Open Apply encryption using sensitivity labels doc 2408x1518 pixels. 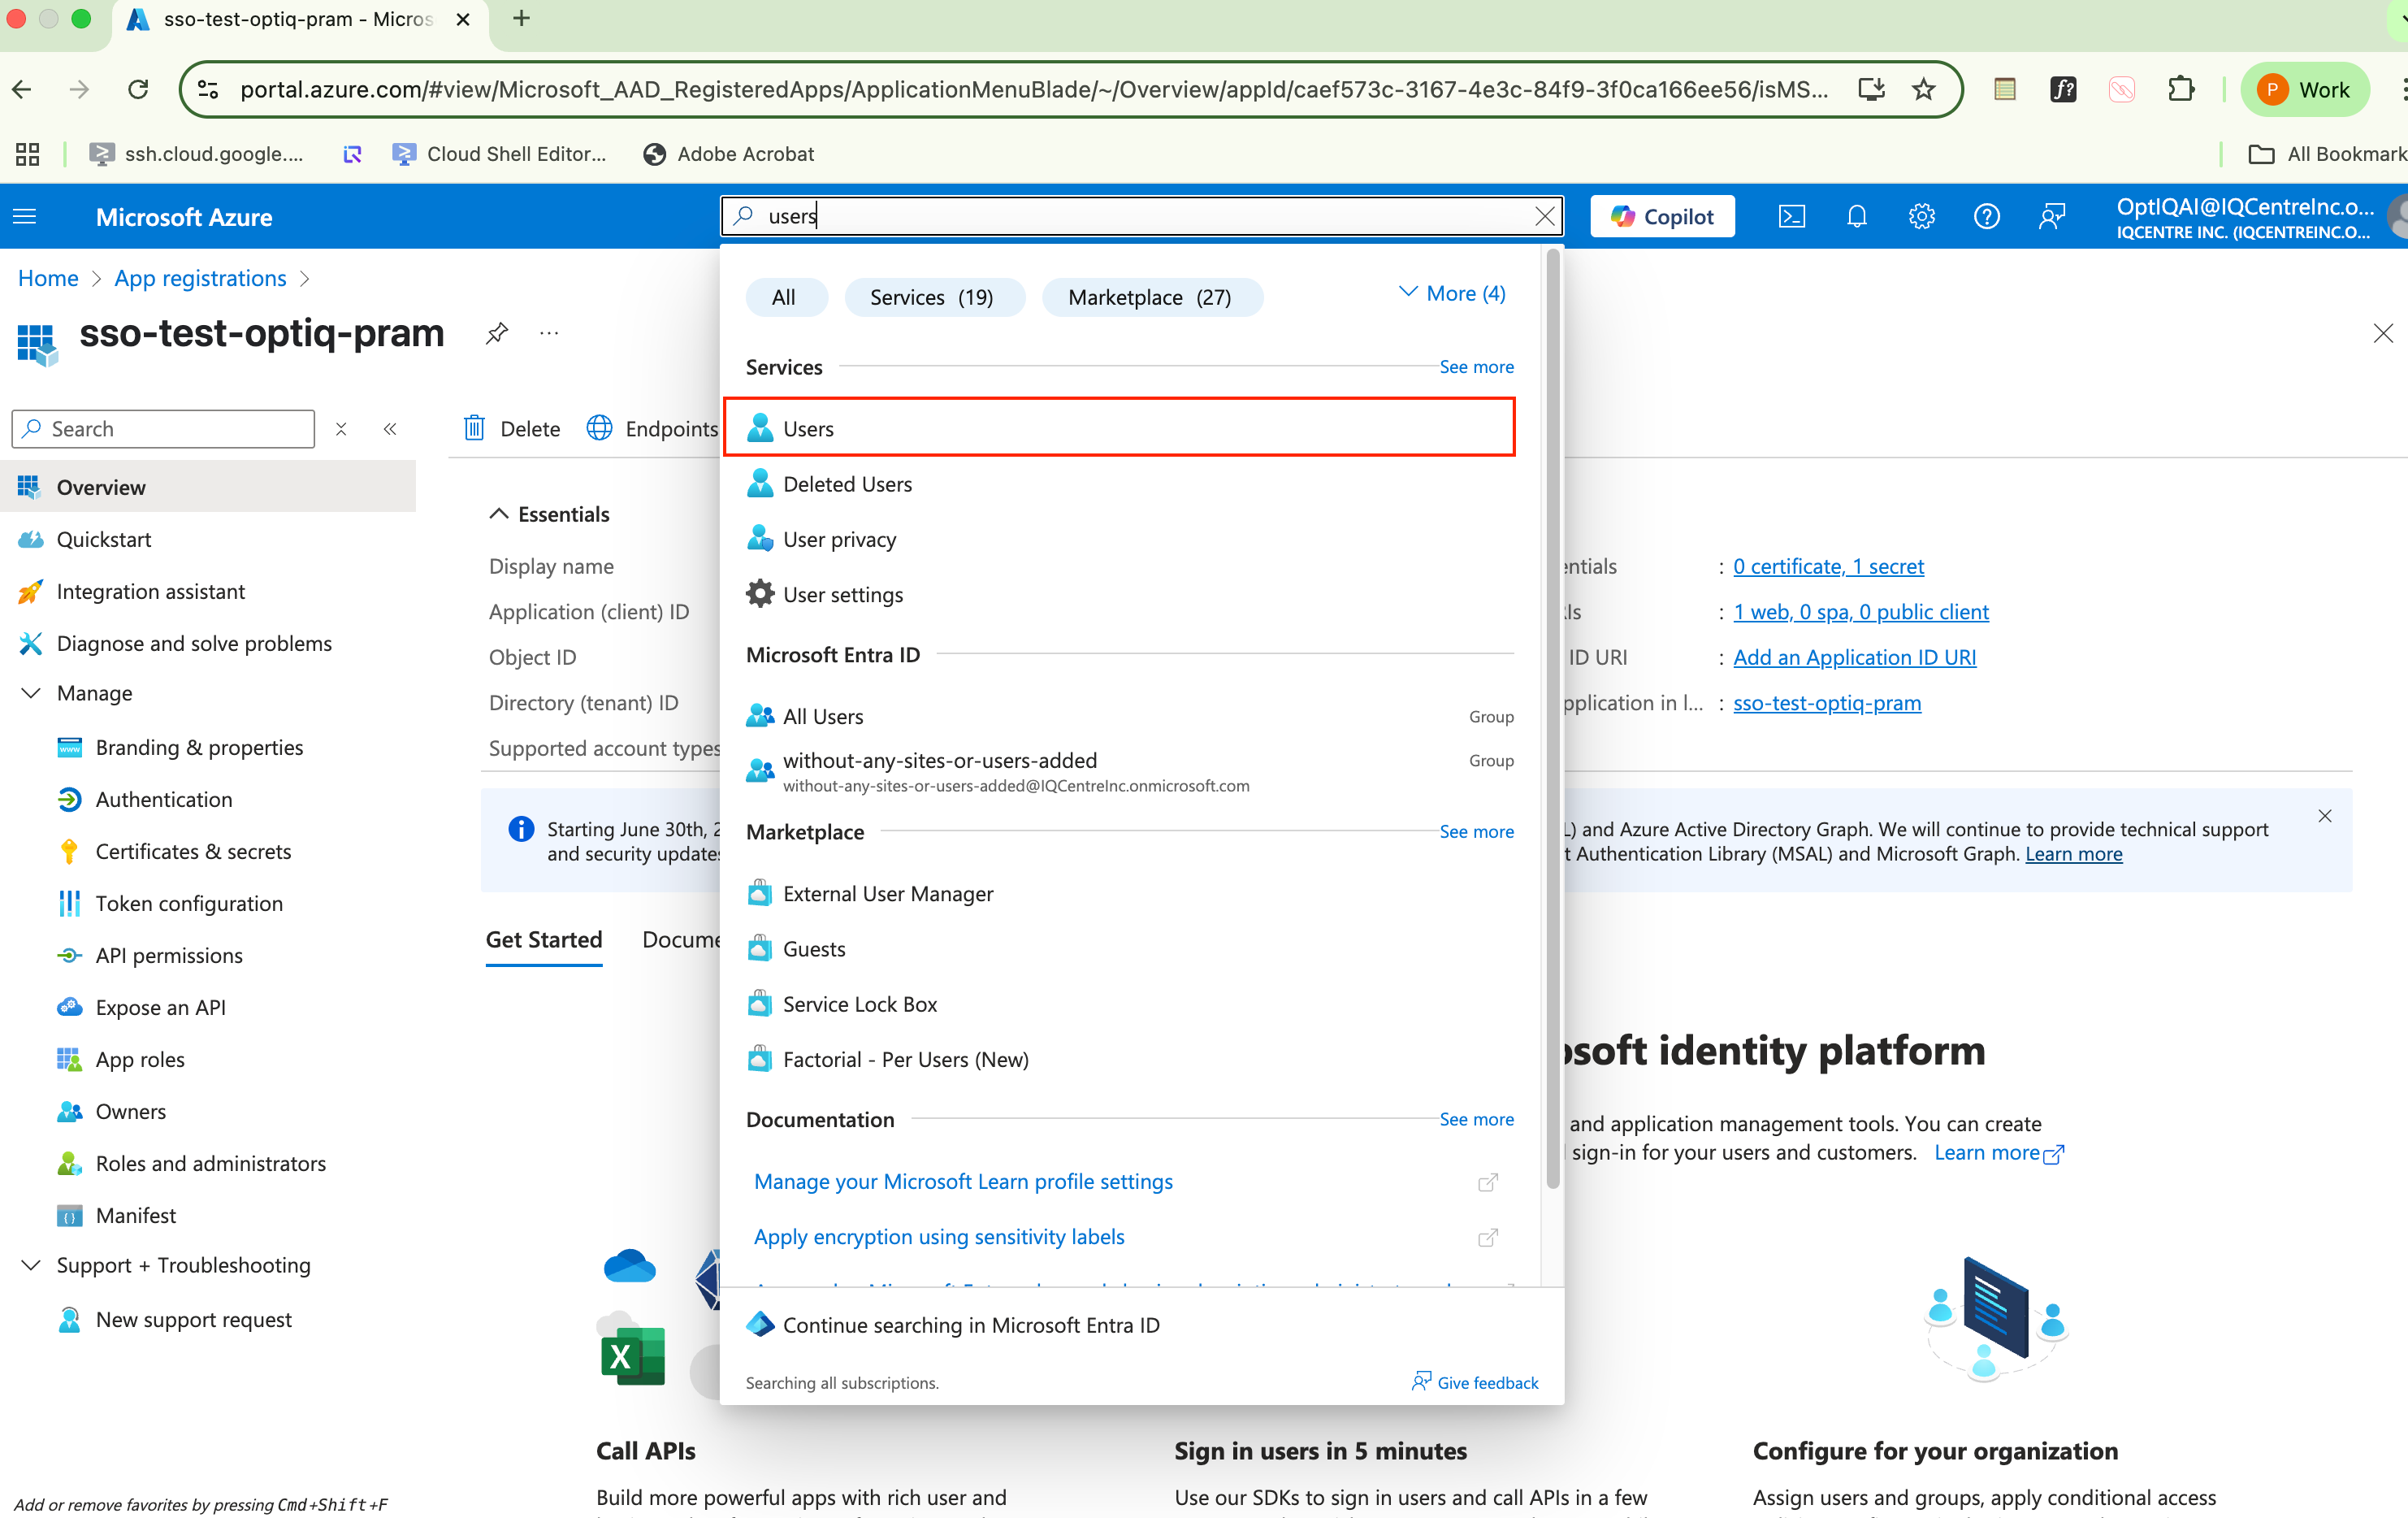coord(939,1238)
